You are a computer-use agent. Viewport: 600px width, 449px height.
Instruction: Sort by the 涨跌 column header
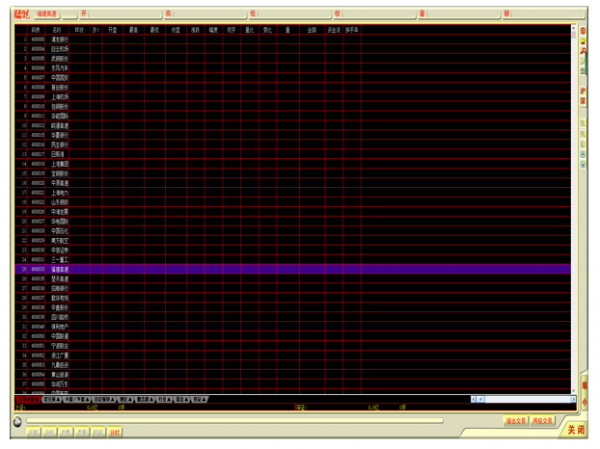point(195,30)
